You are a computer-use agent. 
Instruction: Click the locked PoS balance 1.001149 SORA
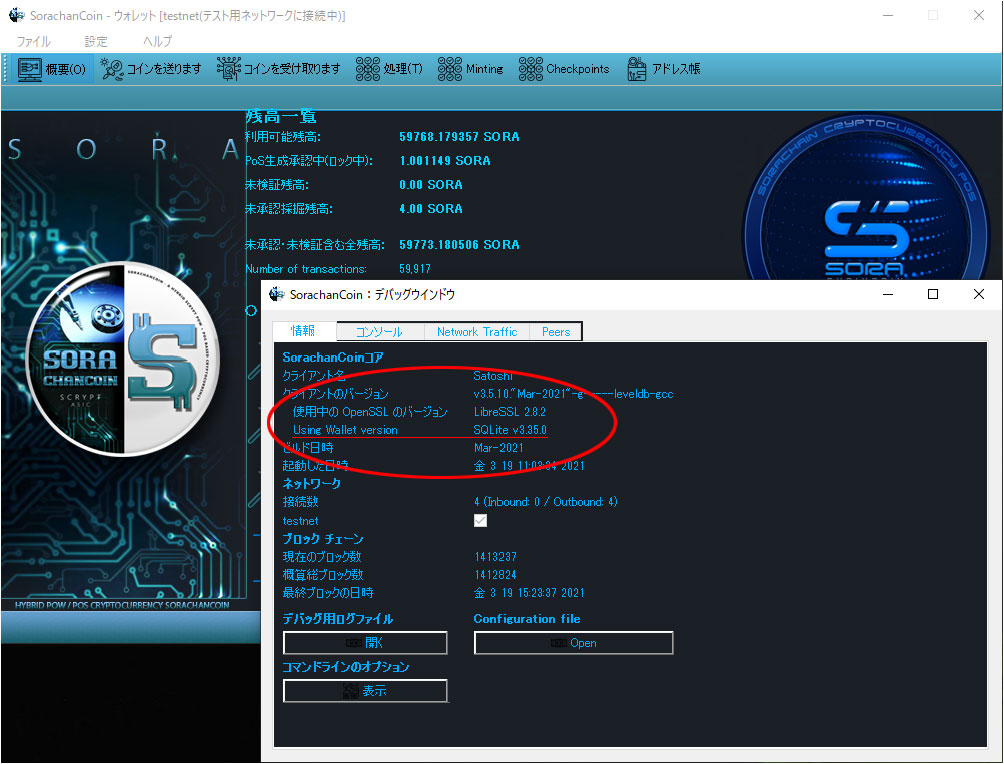[x=445, y=161]
